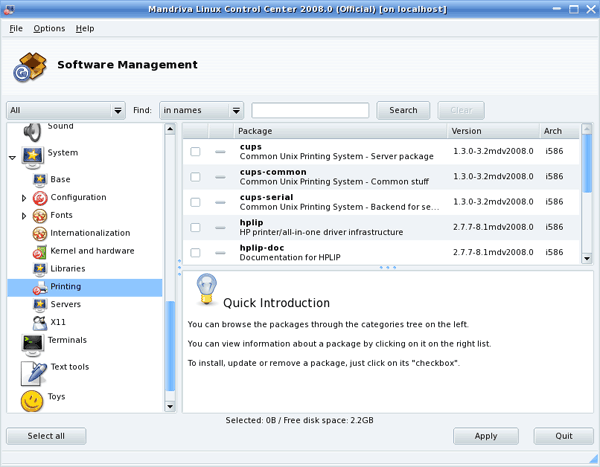Screen dimensions: 600x467
Task: Select the Kernel and hardware label
Action: (92, 251)
